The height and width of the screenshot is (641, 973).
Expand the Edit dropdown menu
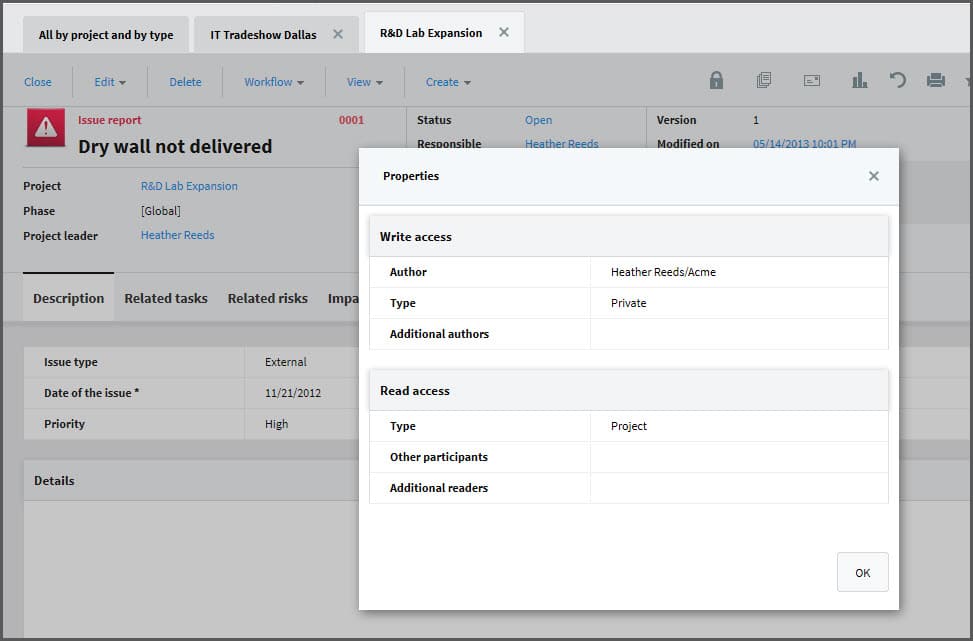click(110, 82)
